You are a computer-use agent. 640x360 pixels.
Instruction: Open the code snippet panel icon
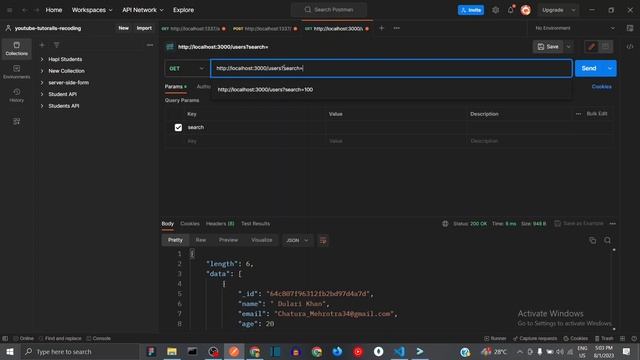630,47
